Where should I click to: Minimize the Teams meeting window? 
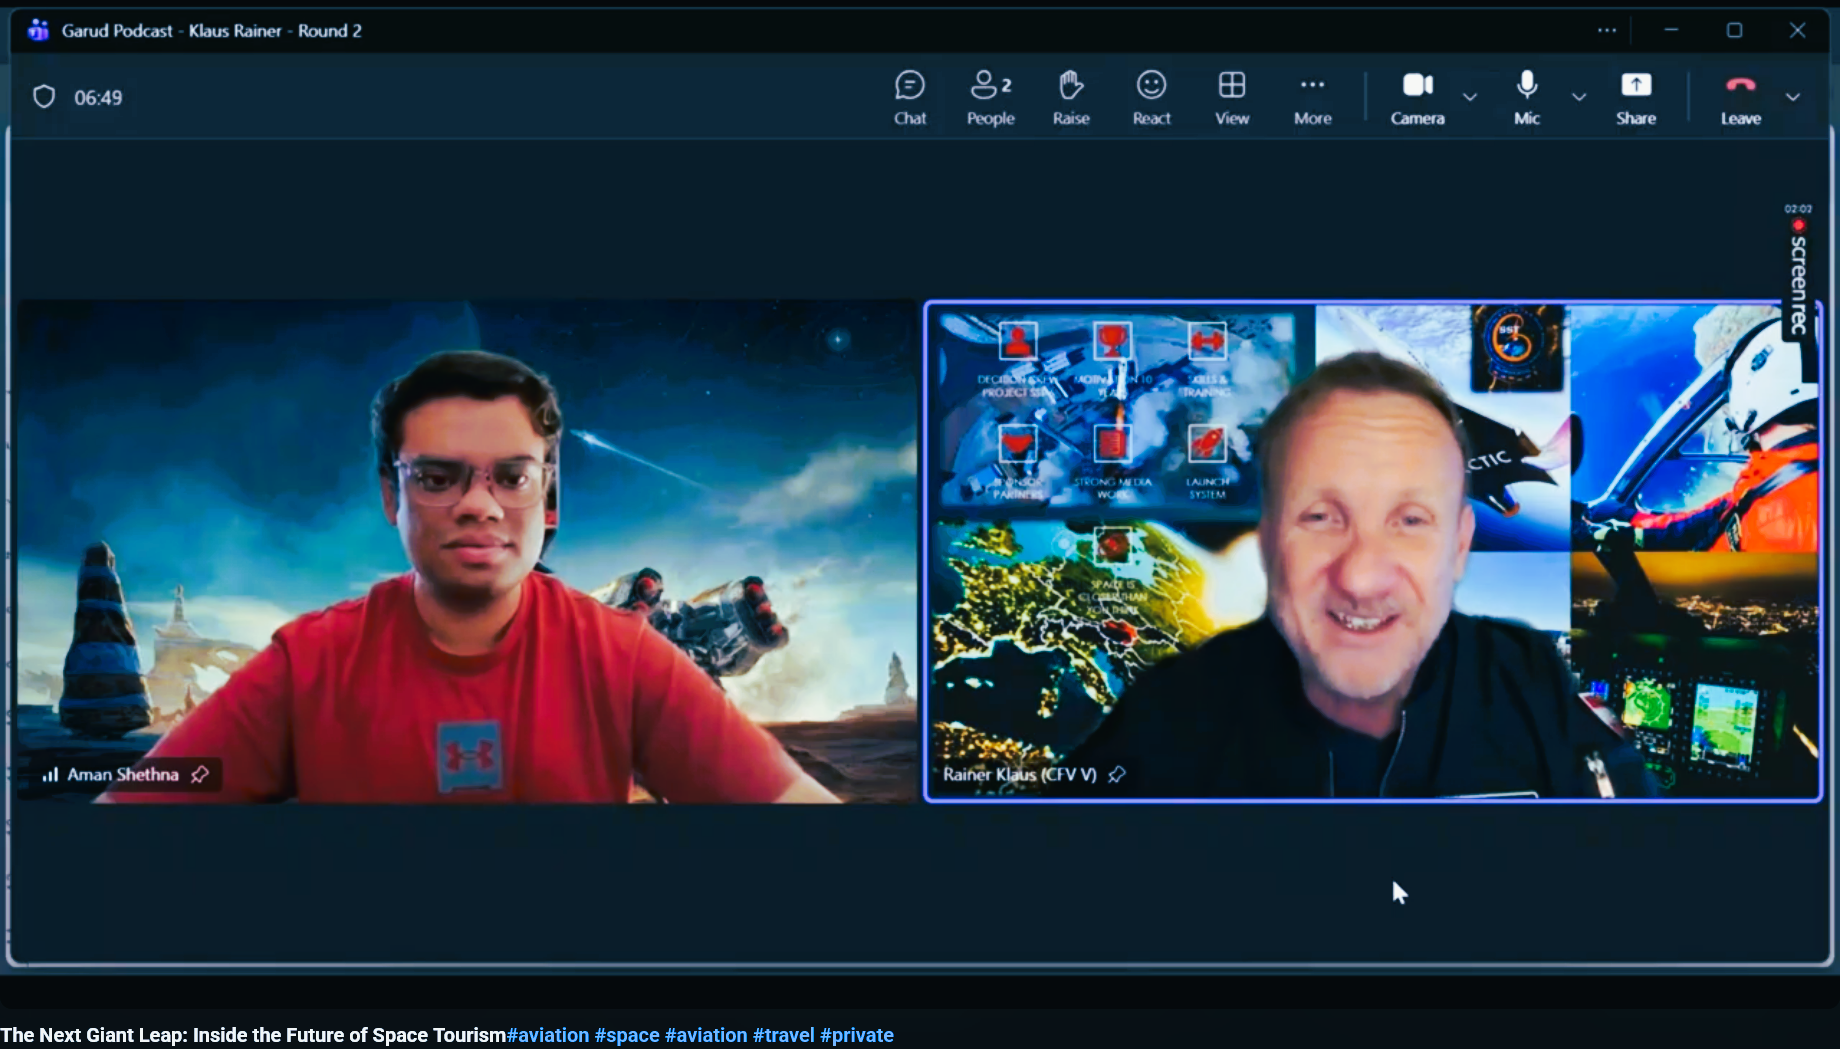[x=1671, y=30]
